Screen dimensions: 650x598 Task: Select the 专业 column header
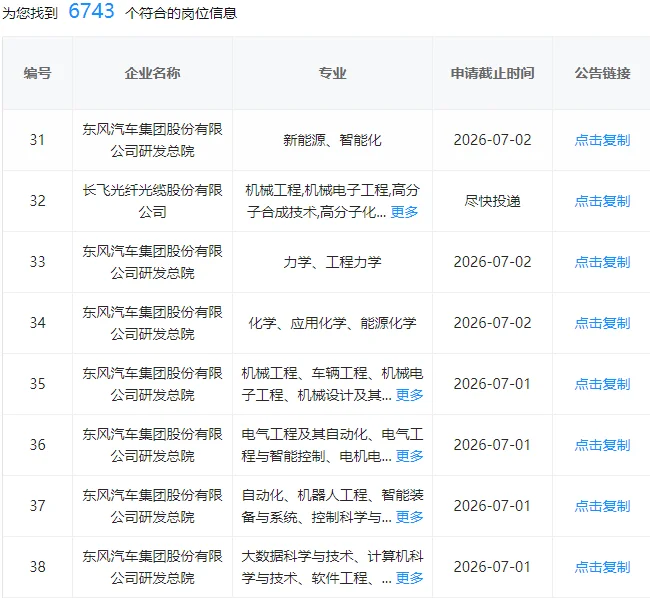pos(332,73)
